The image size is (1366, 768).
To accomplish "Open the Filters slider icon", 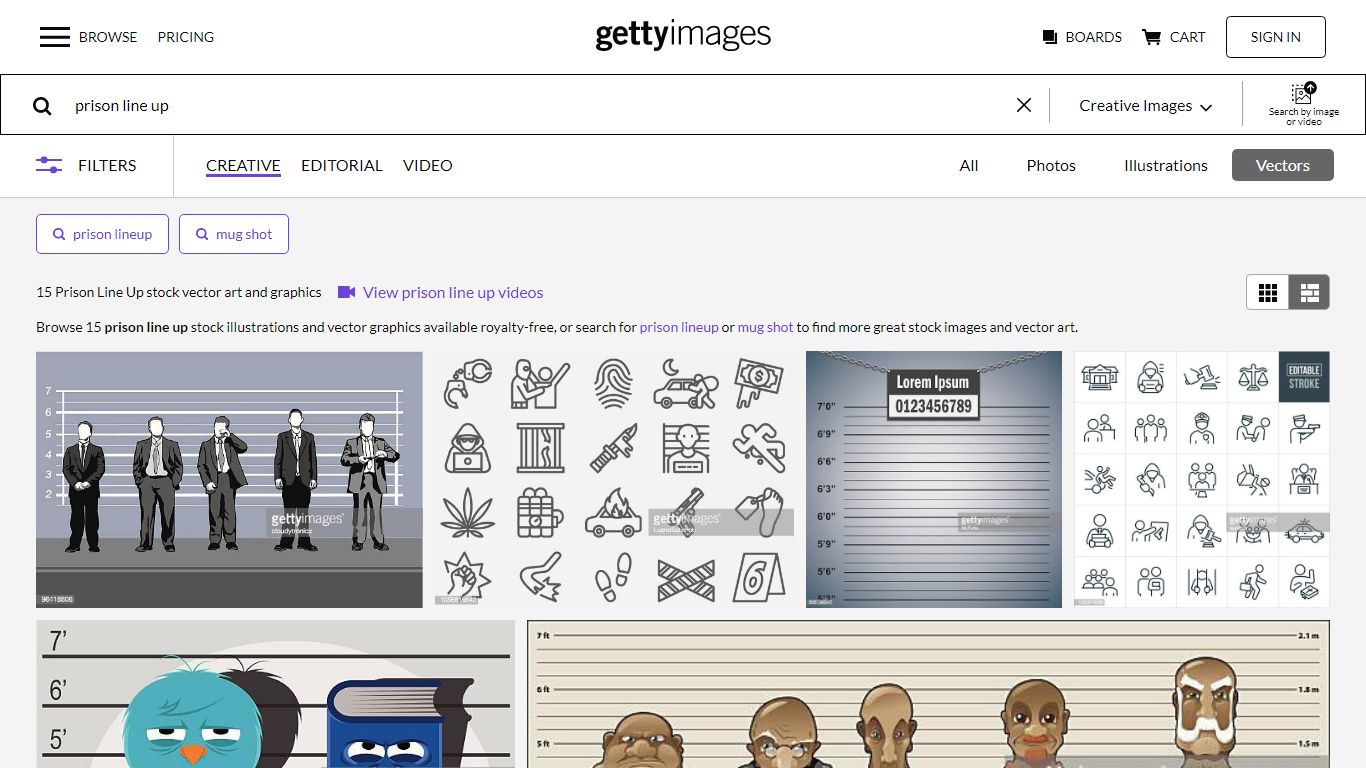I will coord(49,165).
